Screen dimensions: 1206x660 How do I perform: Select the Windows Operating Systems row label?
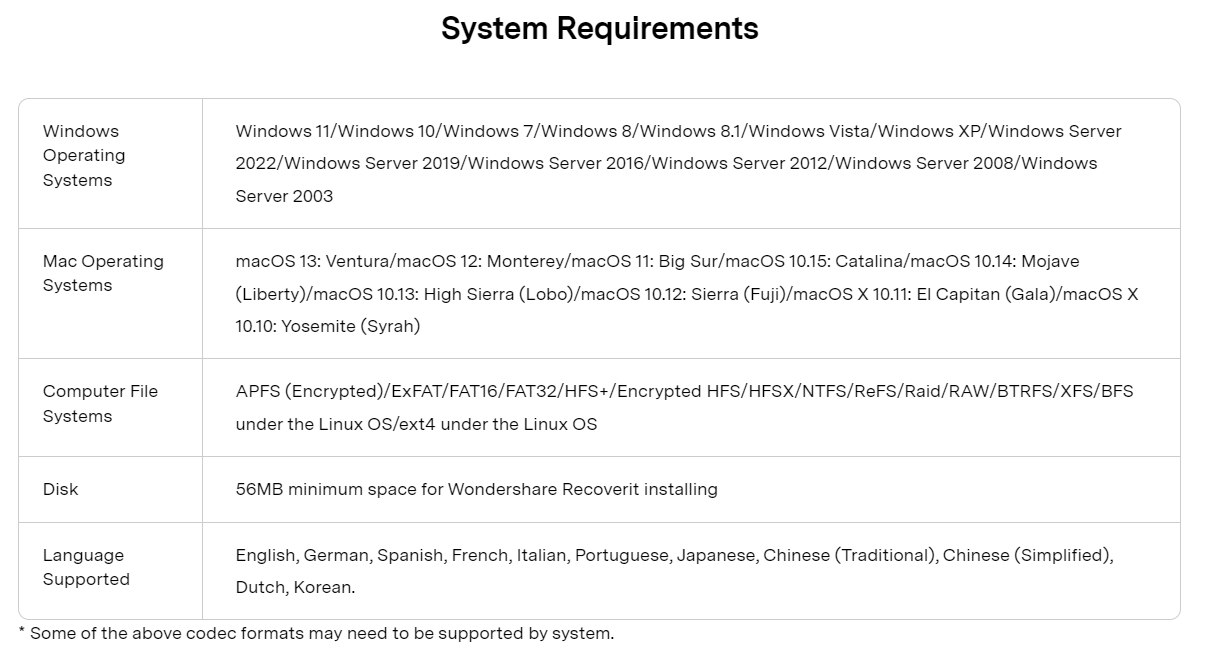(84, 155)
